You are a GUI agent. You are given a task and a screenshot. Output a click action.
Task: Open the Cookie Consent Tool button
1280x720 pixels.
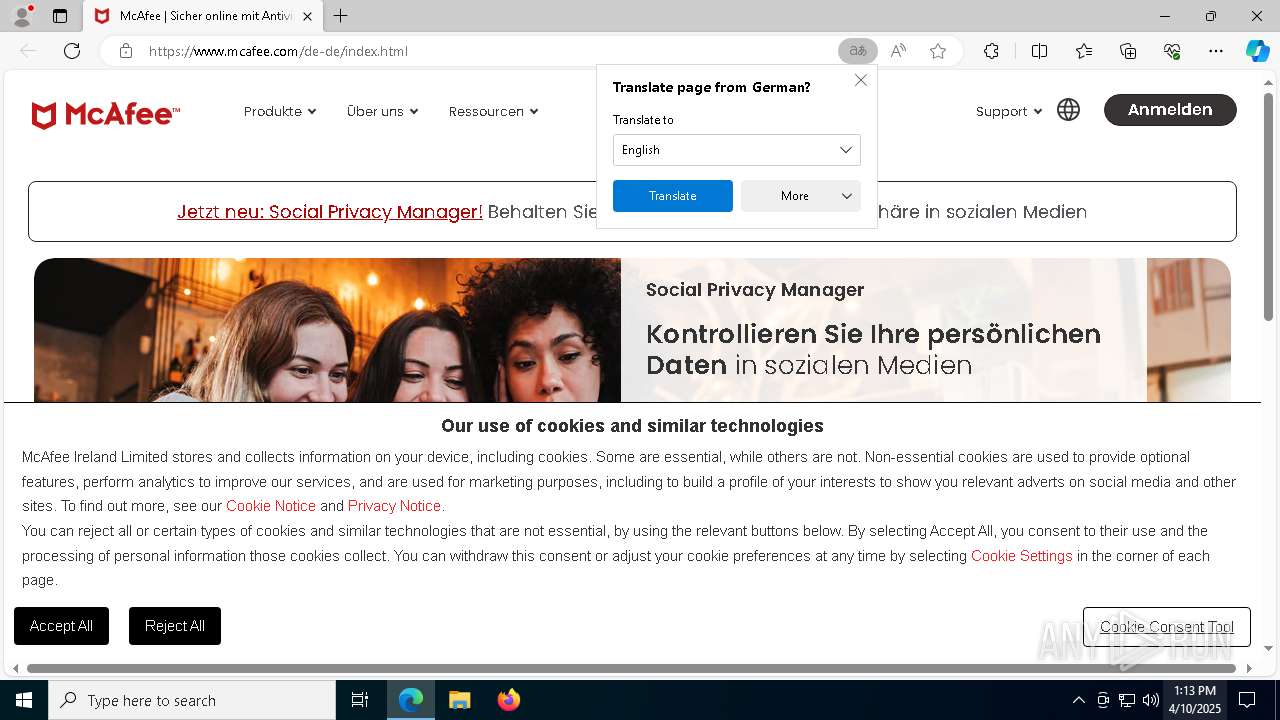1166,627
